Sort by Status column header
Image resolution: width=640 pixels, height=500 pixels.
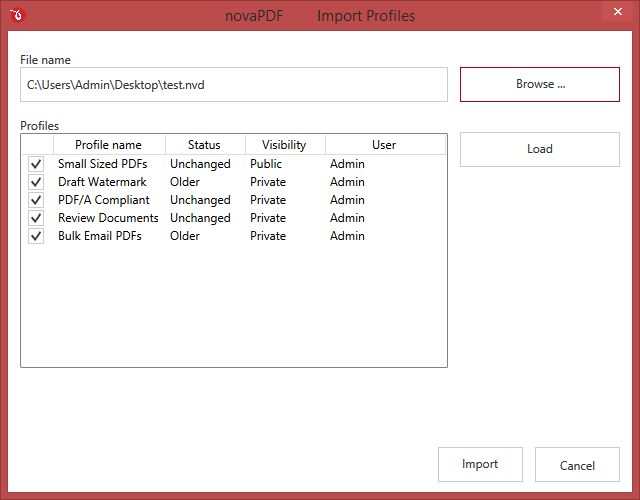205,145
